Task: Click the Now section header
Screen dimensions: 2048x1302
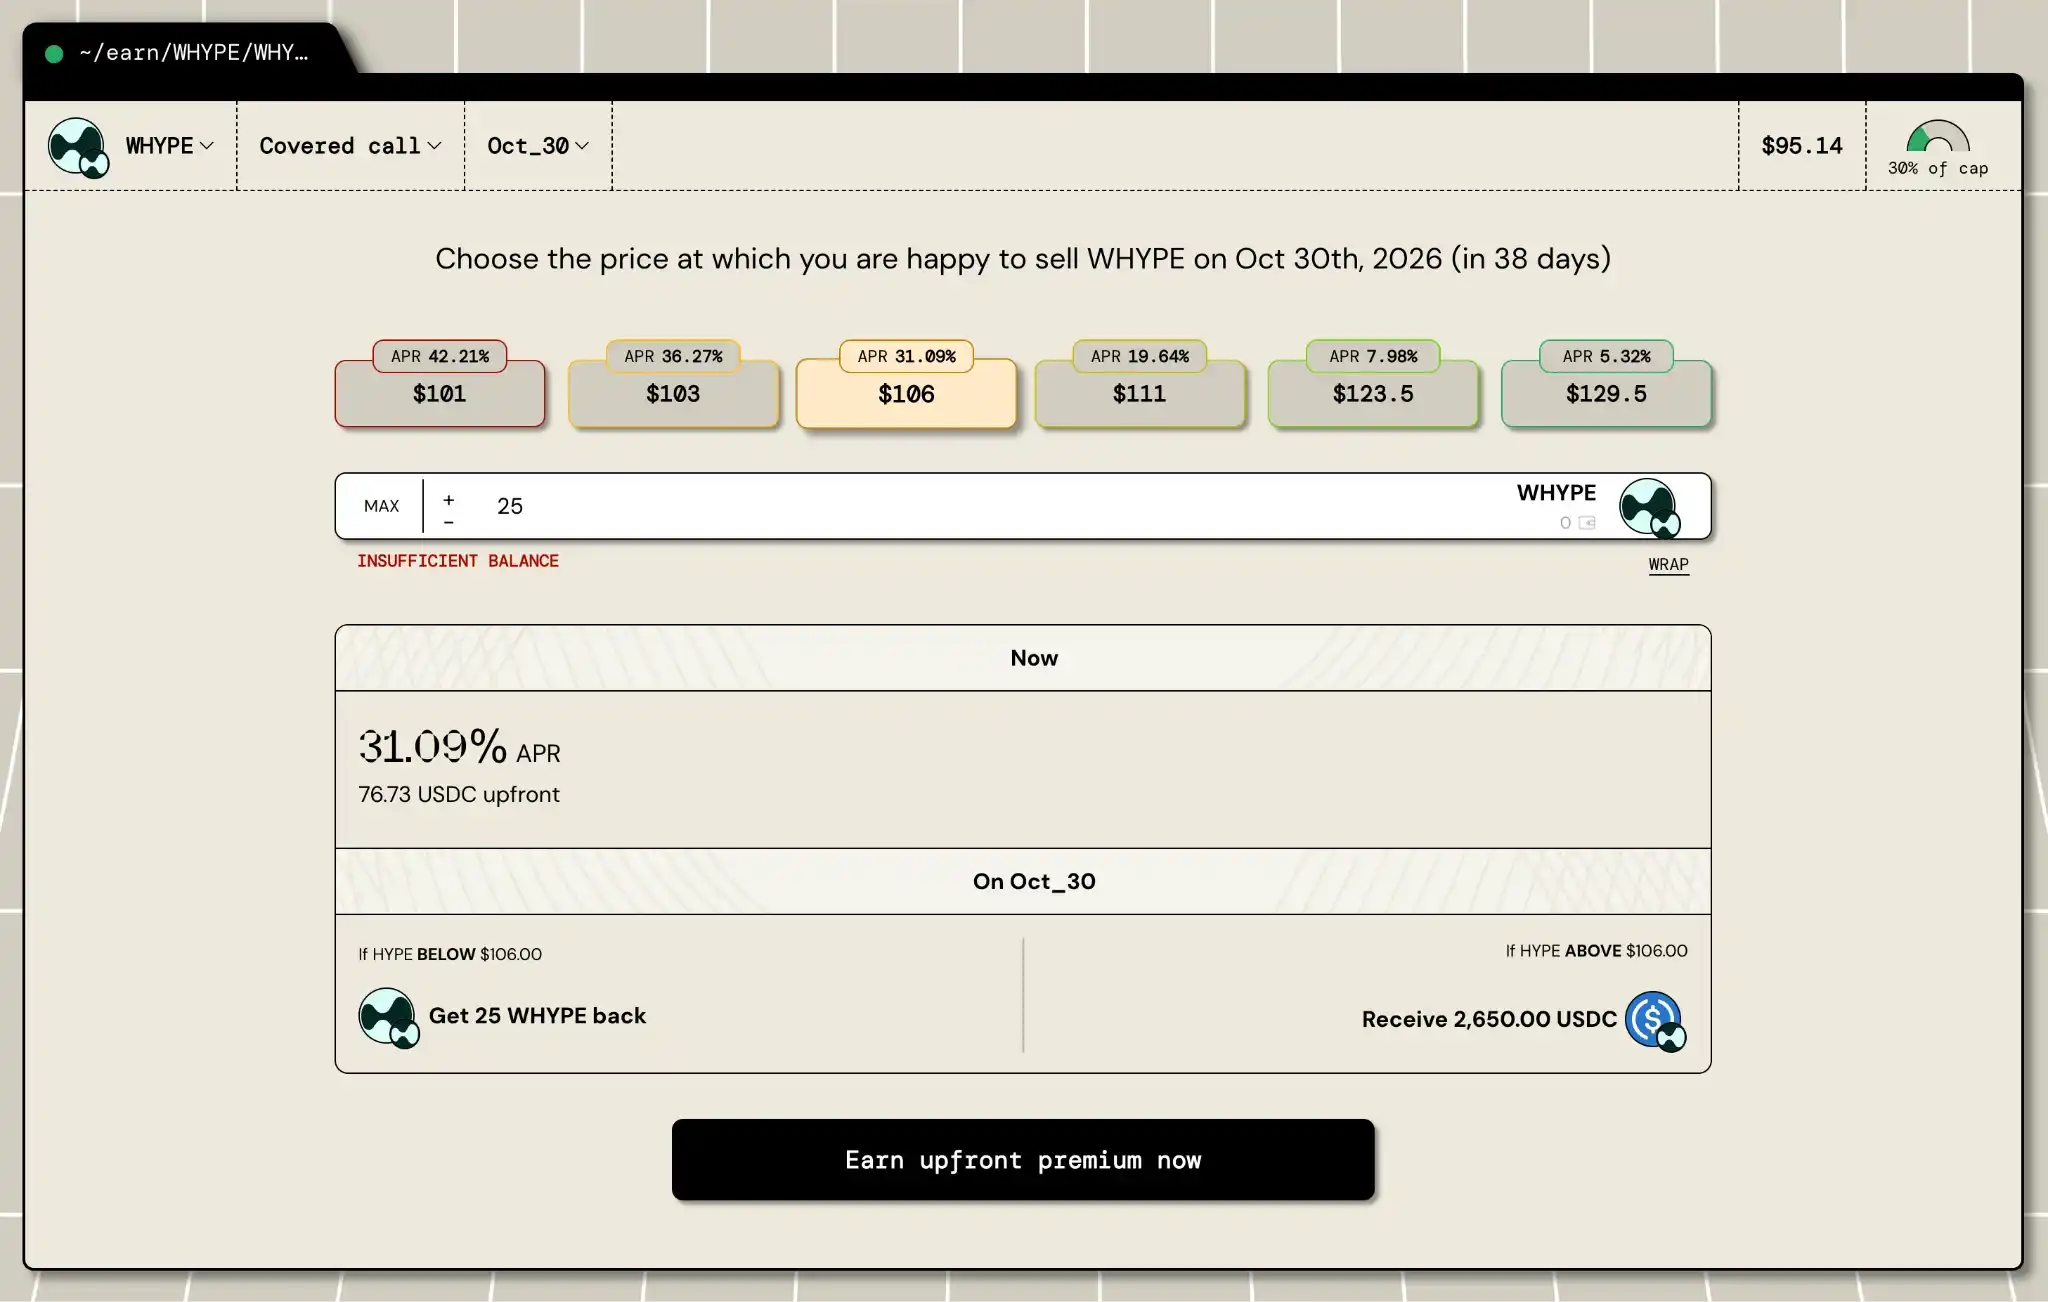Action: pyautogui.click(x=1023, y=658)
